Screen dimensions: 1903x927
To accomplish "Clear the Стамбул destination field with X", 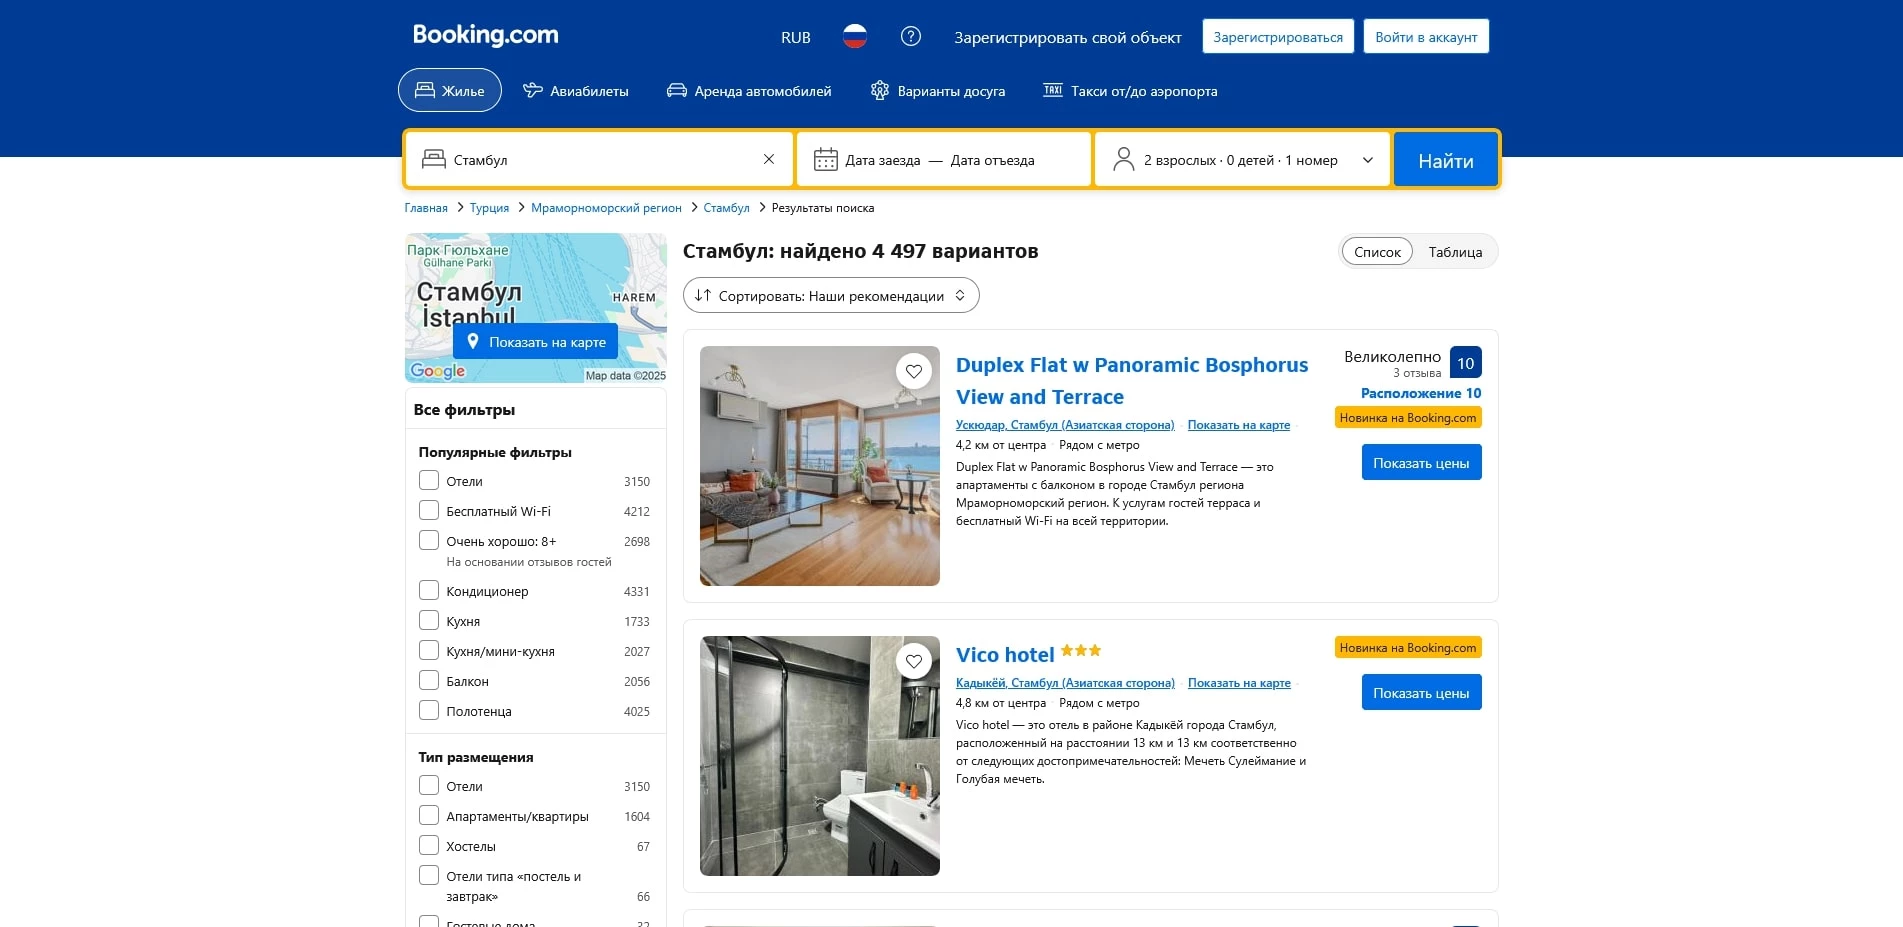I will 768,159.
